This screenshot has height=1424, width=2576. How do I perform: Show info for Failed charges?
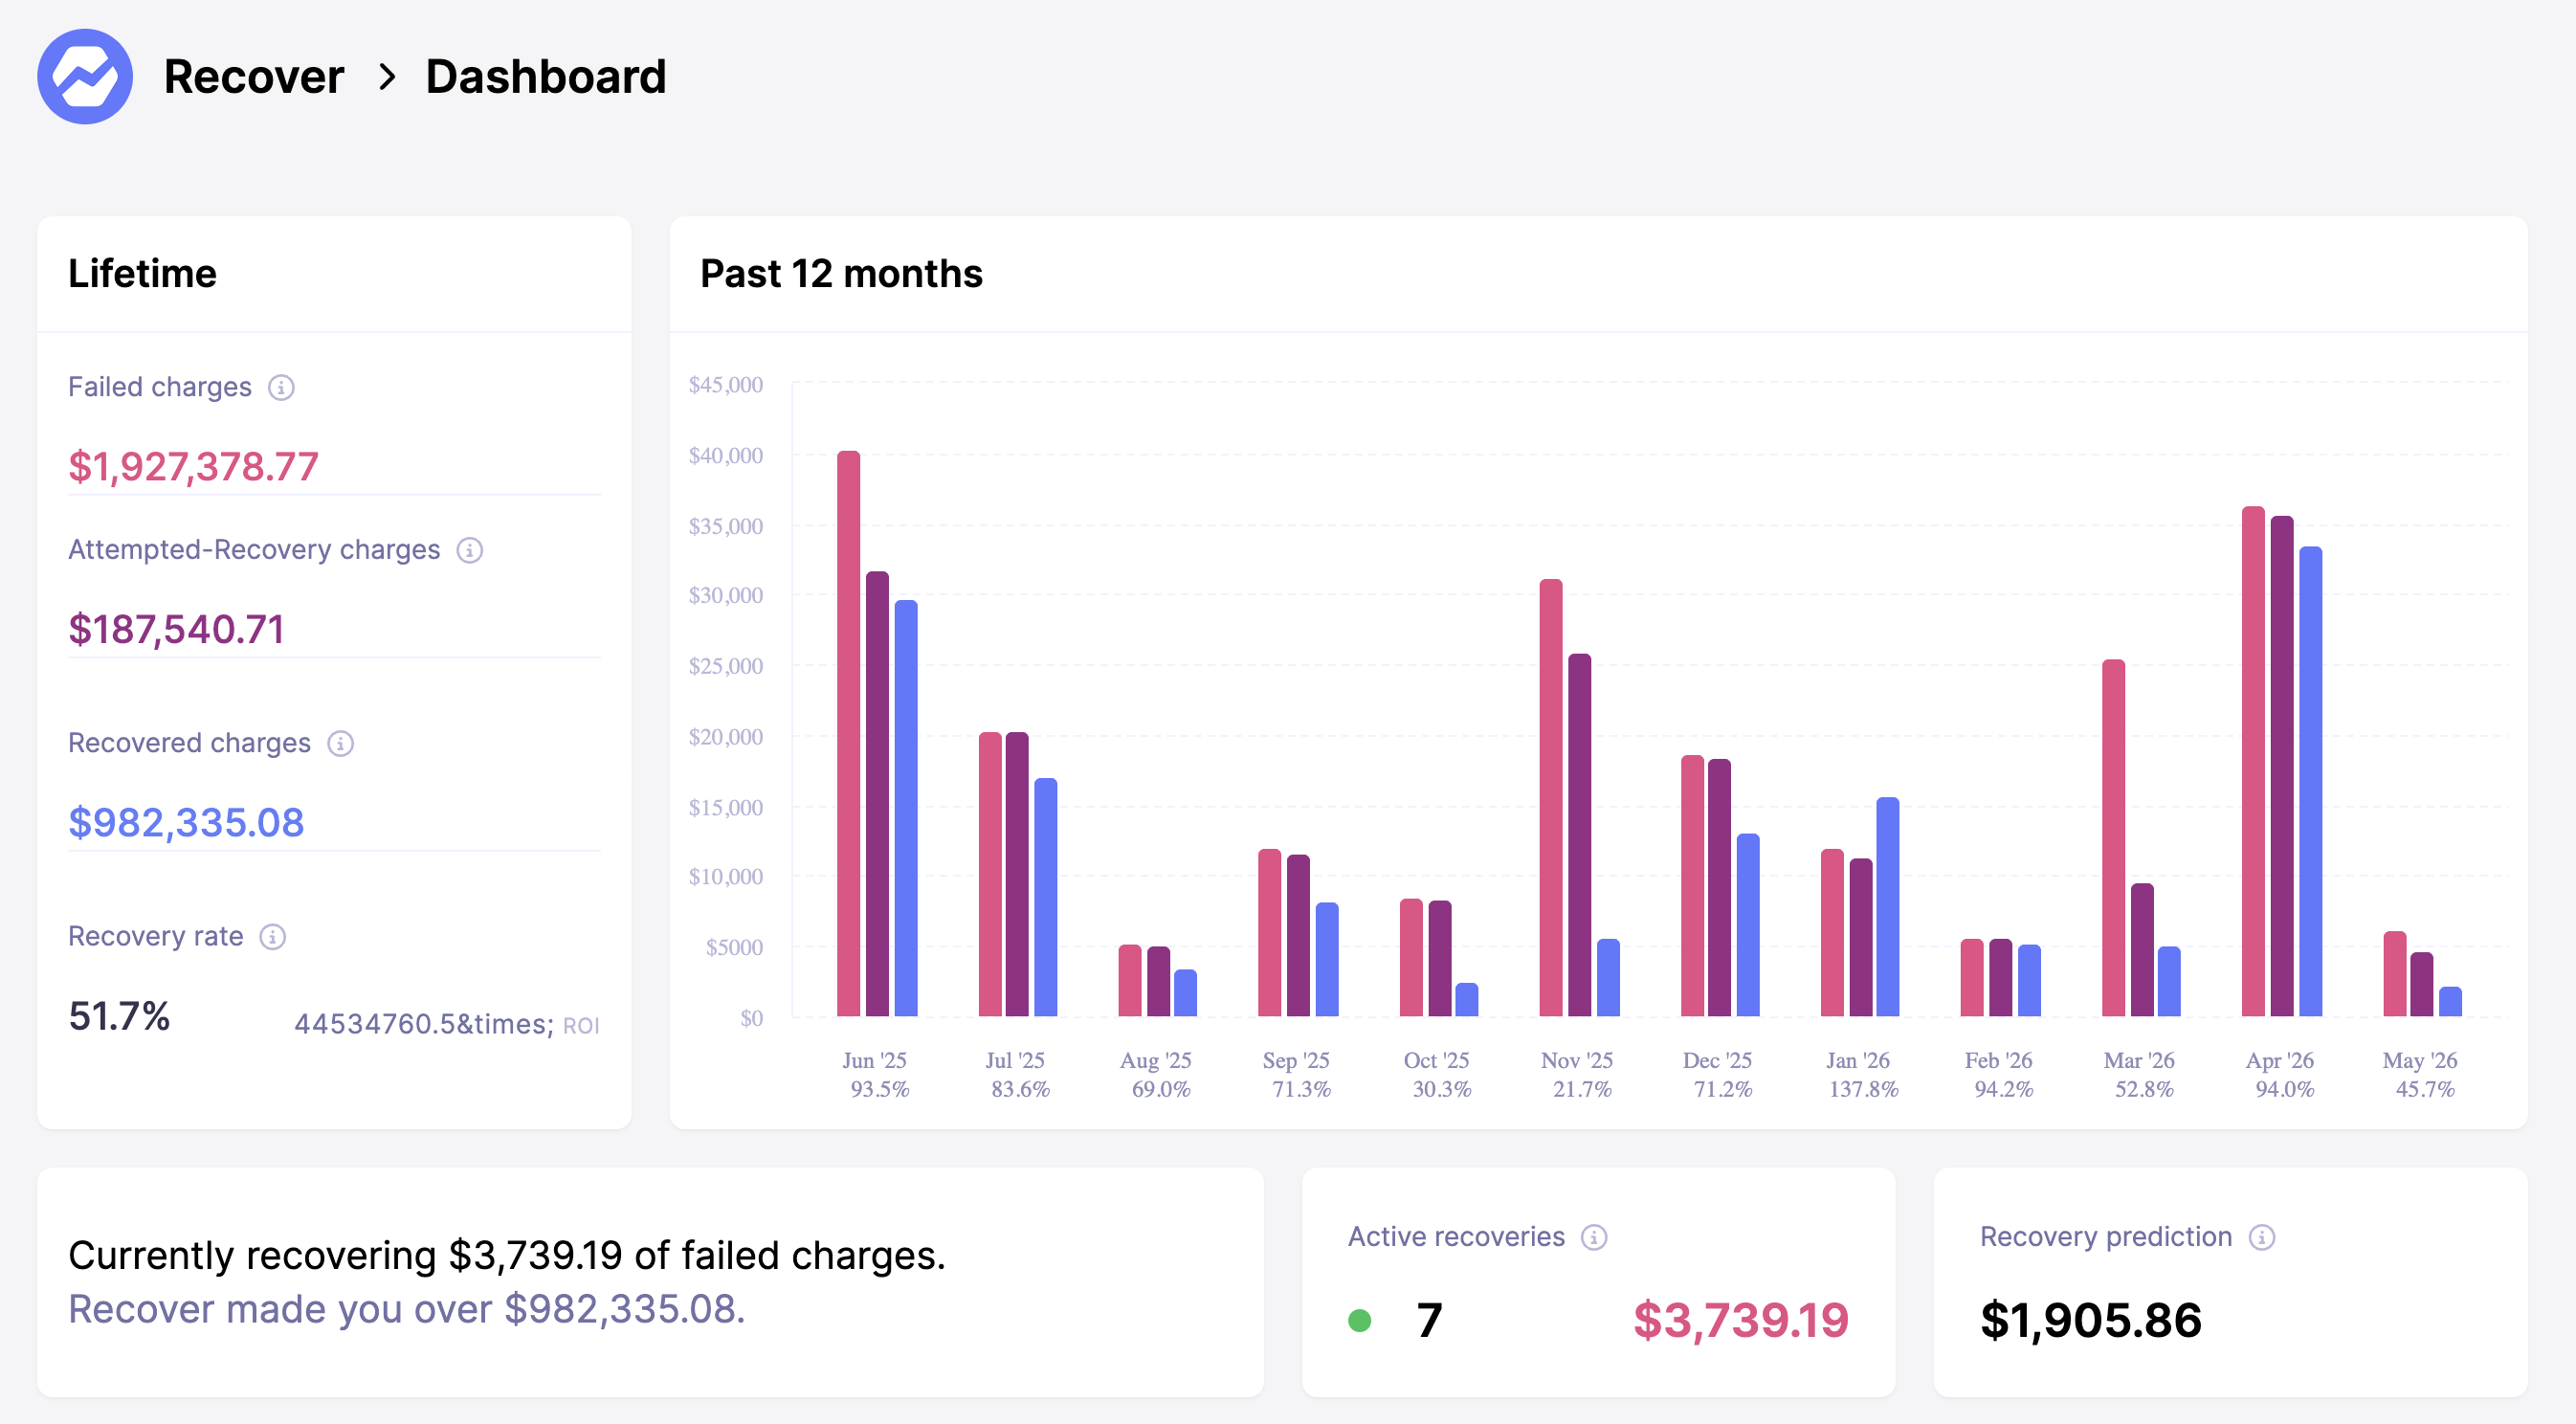(x=281, y=387)
